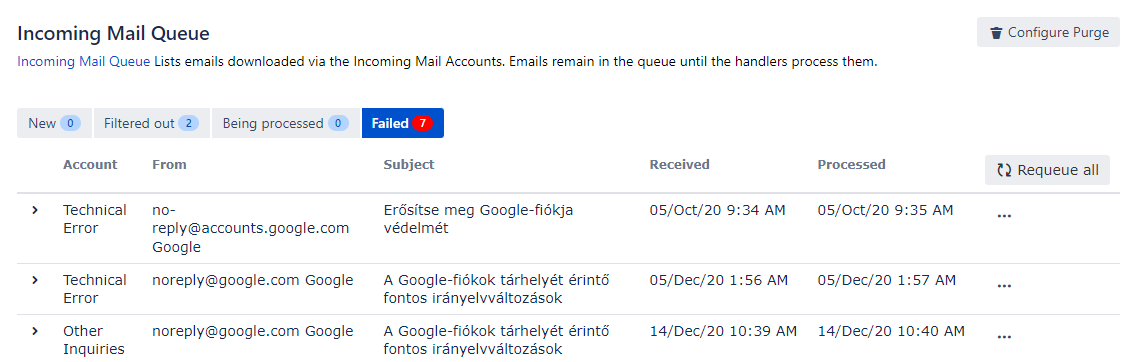Expand the first Technical Error row
The image size is (1134, 362).
coord(34,210)
